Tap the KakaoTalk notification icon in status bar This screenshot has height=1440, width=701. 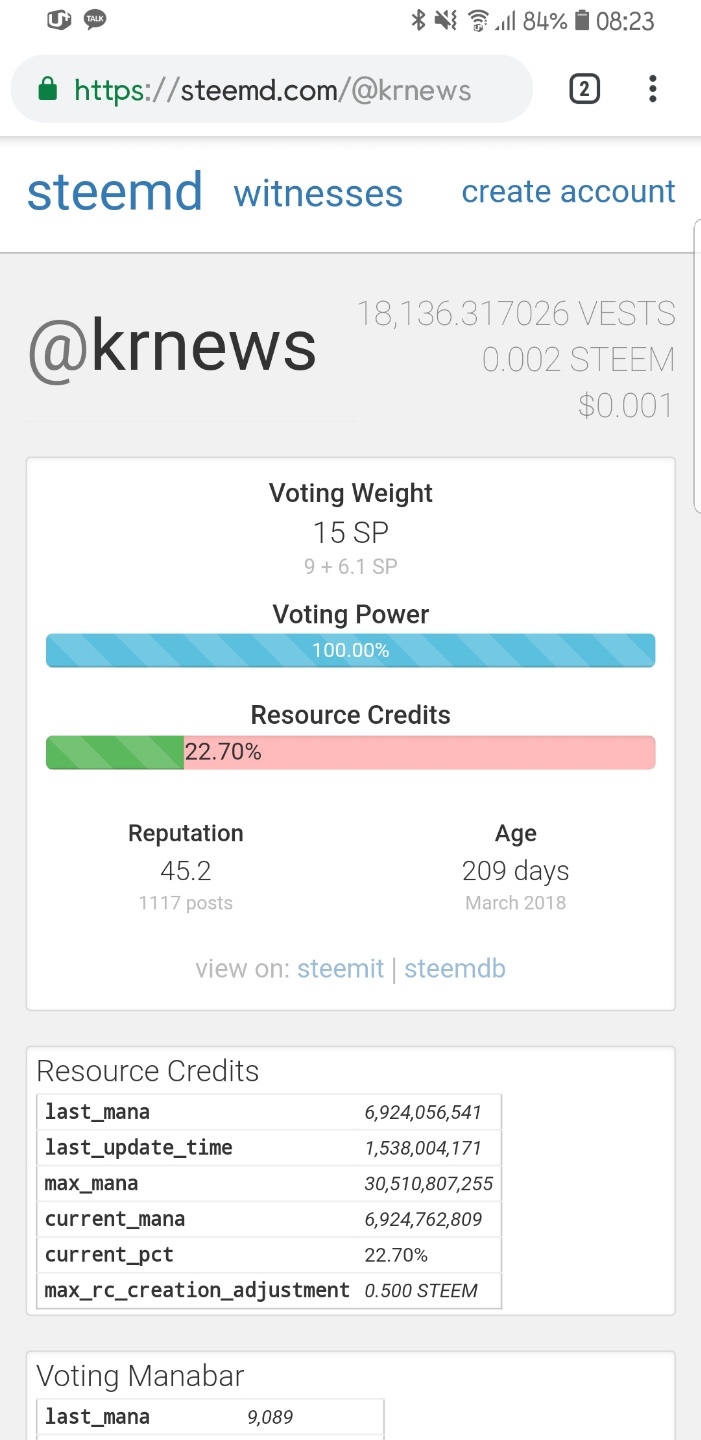tap(95, 19)
